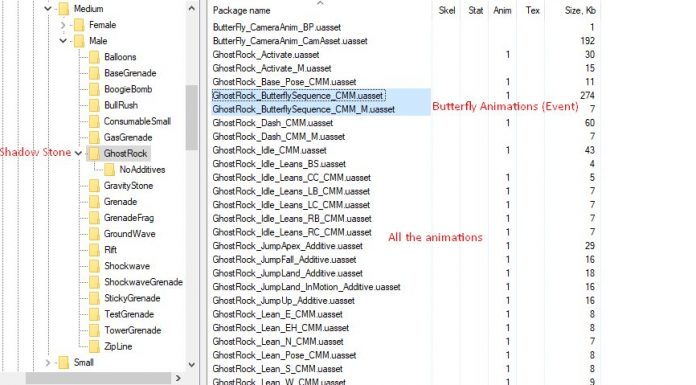
Task: Select the Male folder icon
Action: [79, 41]
